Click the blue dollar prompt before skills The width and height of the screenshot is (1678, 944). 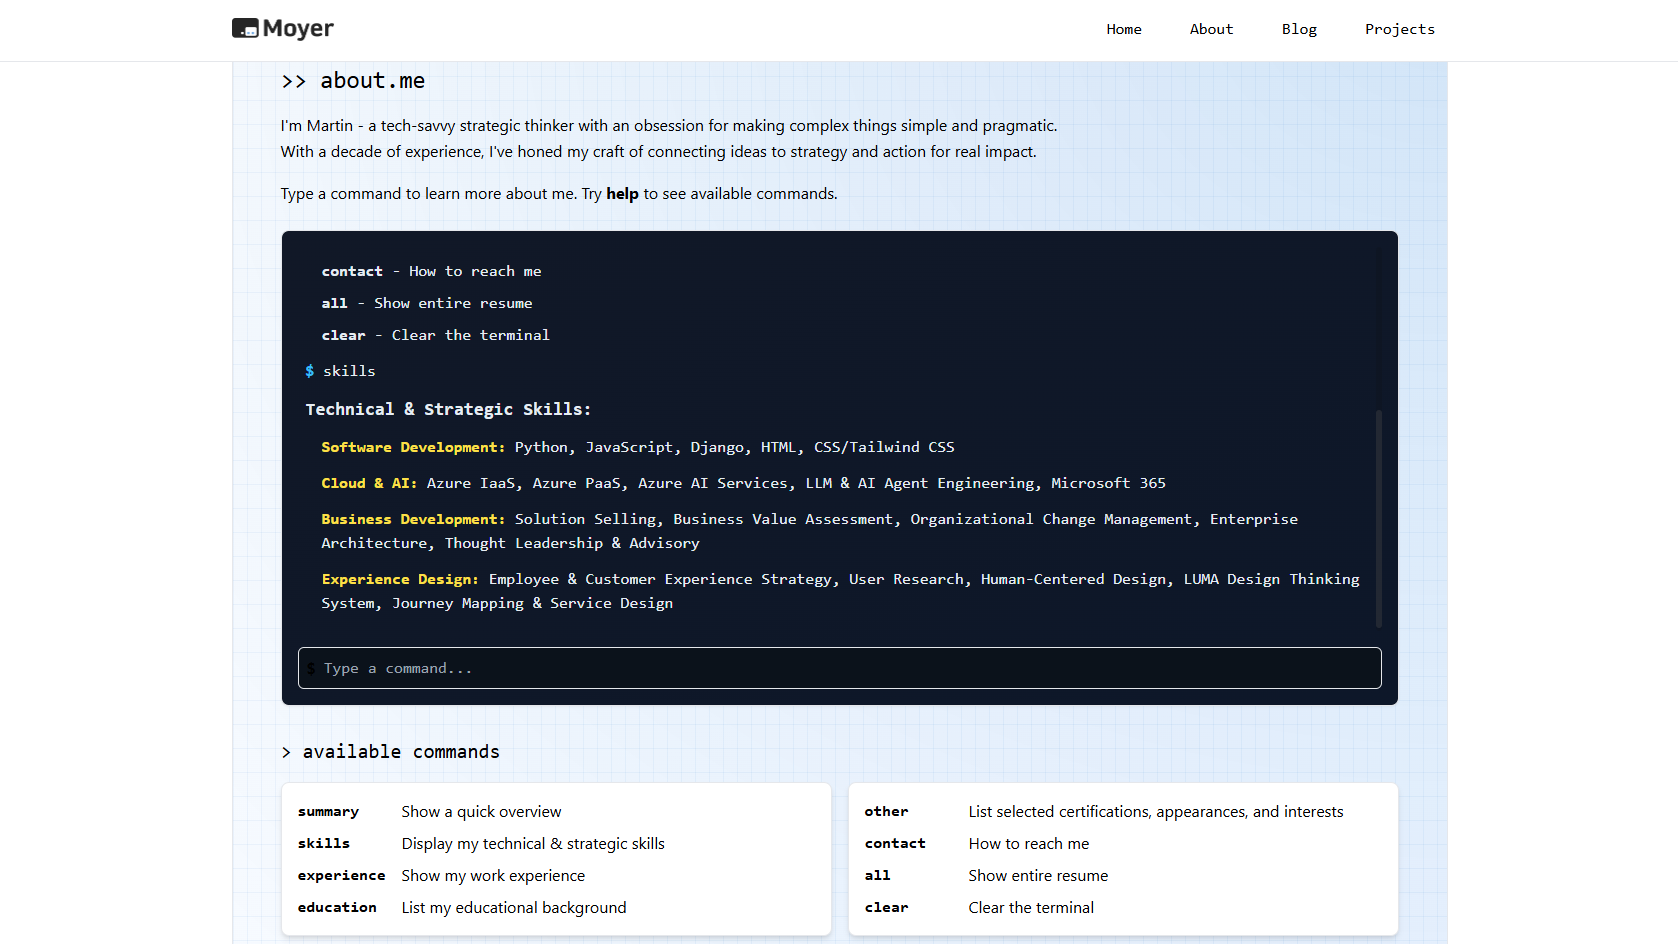pyautogui.click(x=310, y=371)
